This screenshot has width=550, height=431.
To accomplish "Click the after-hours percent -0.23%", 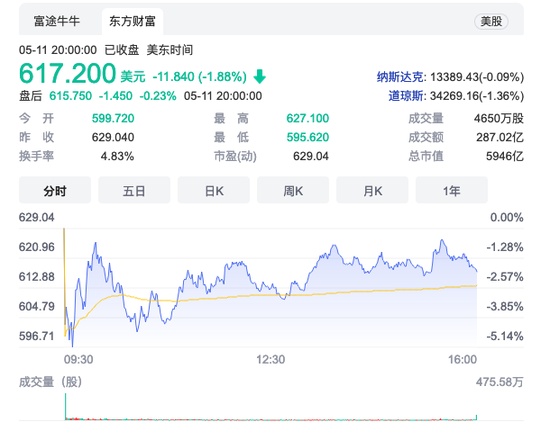I will click(x=158, y=96).
